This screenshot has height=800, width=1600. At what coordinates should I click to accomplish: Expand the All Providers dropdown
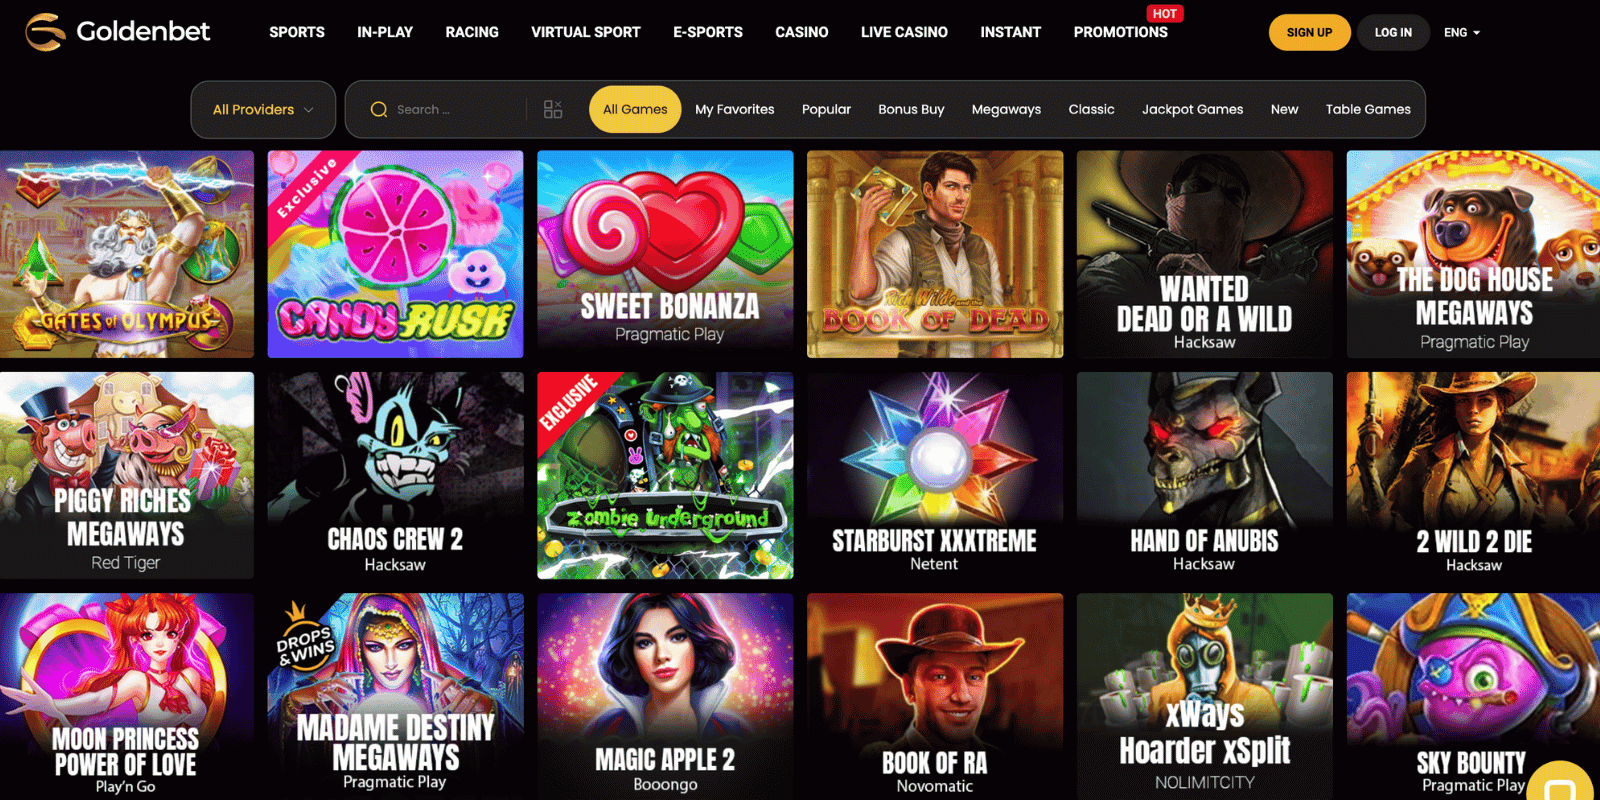(x=263, y=110)
